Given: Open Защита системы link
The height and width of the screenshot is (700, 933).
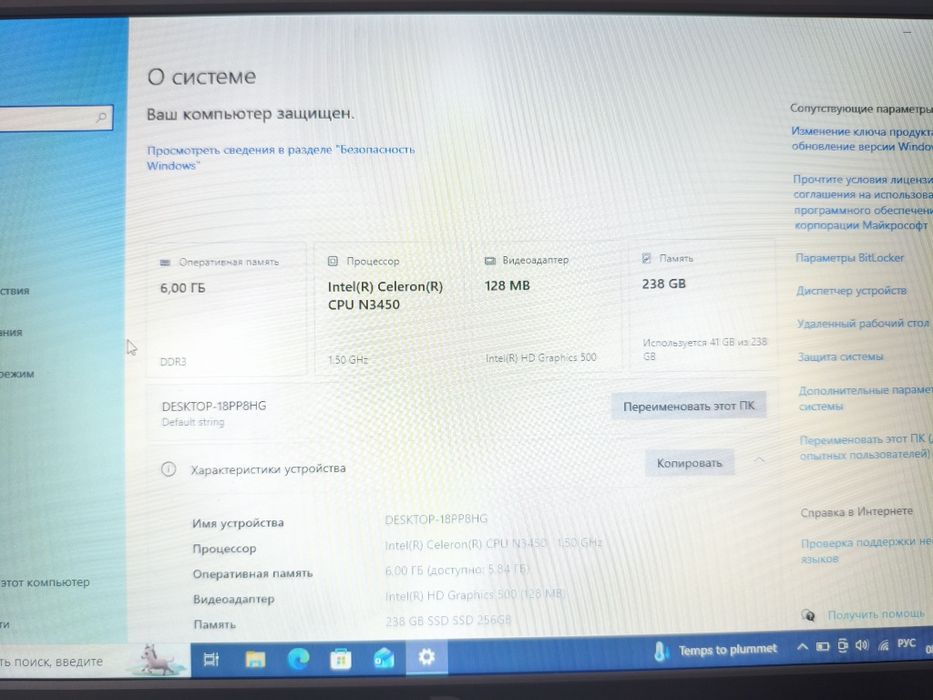Looking at the screenshot, I should [x=840, y=357].
